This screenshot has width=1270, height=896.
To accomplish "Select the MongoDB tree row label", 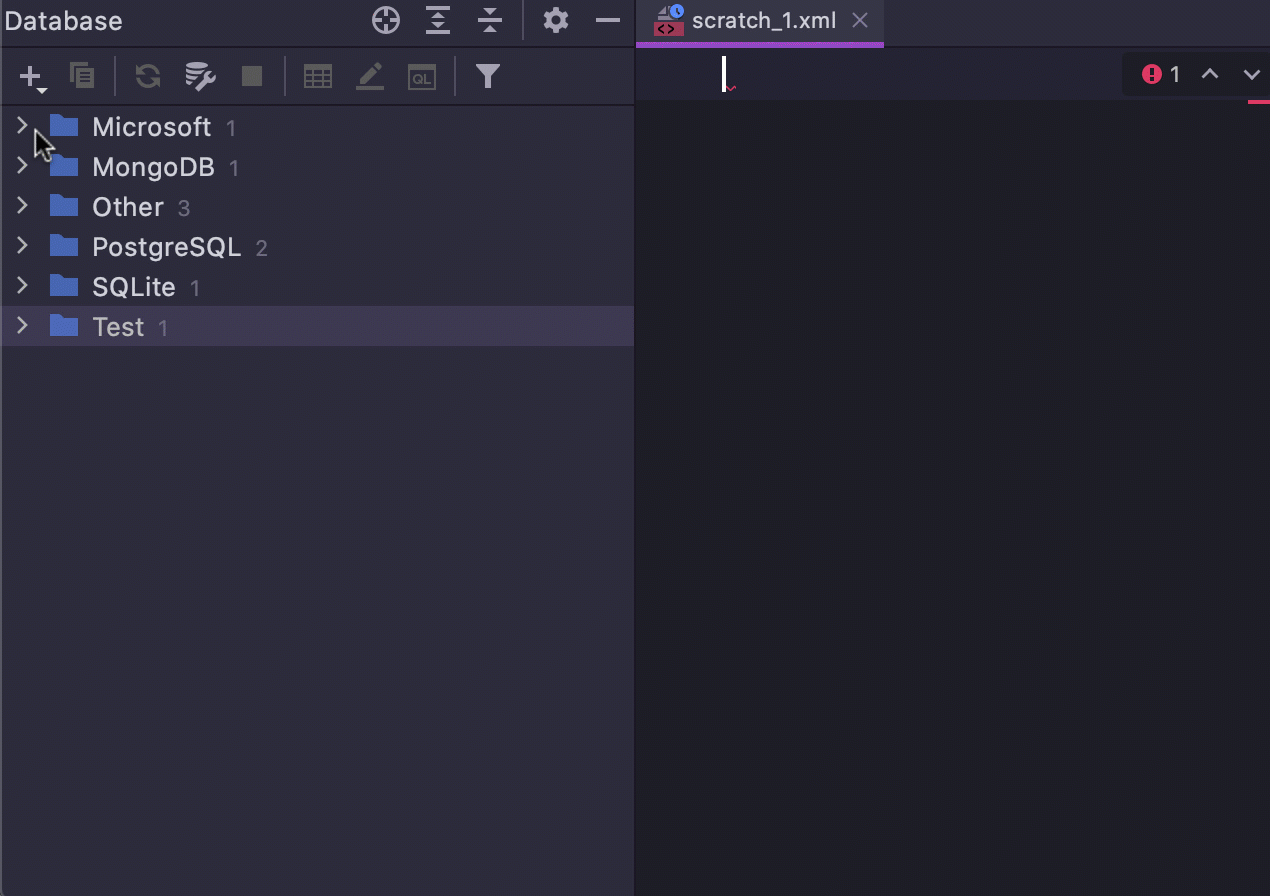I will (154, 167).
